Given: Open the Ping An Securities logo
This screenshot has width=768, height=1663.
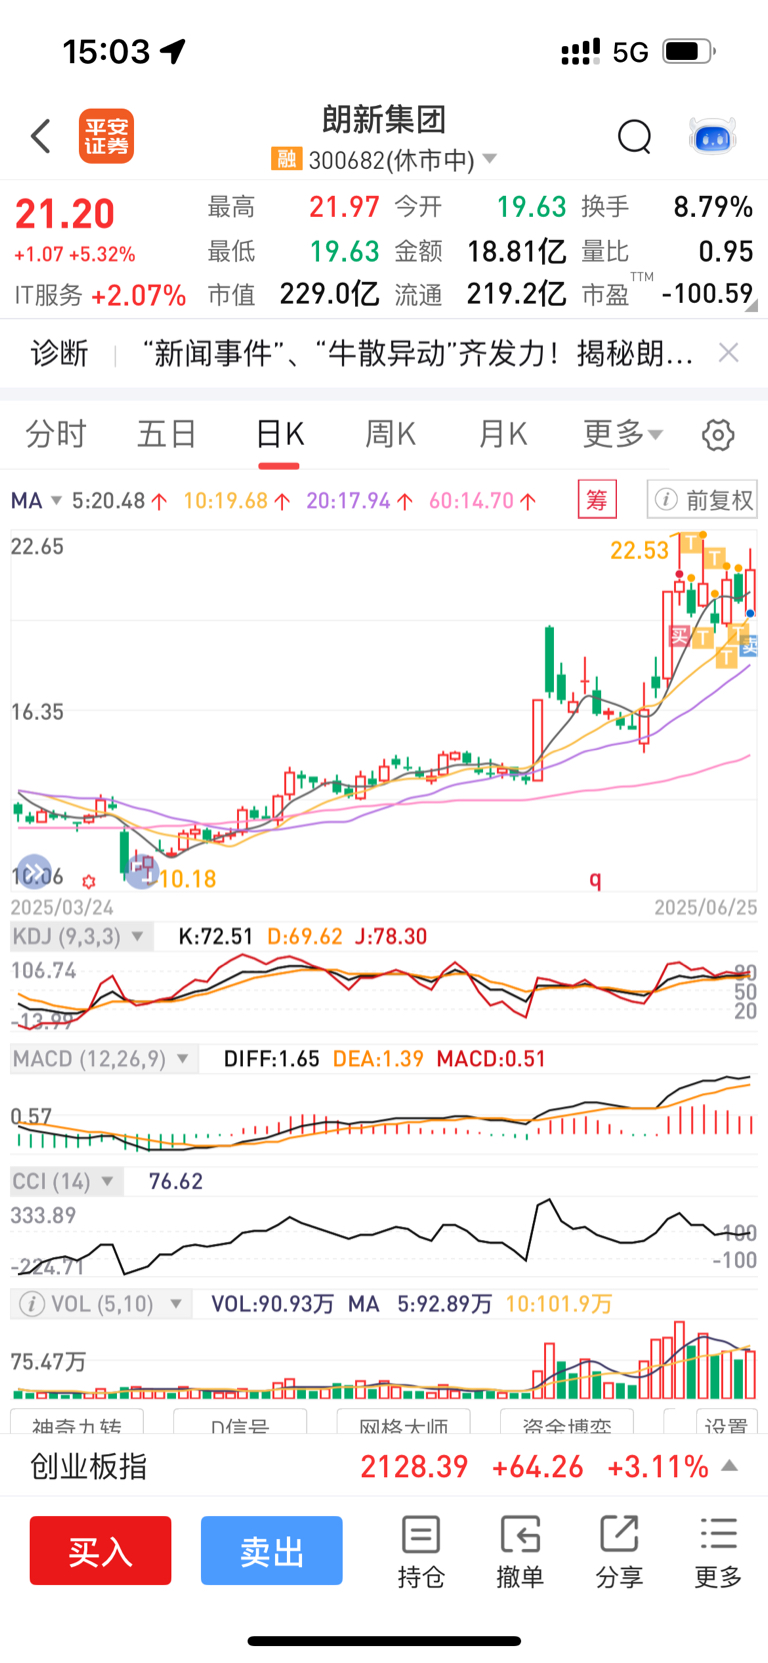Looking at the screenshot, I should [107, 136].
